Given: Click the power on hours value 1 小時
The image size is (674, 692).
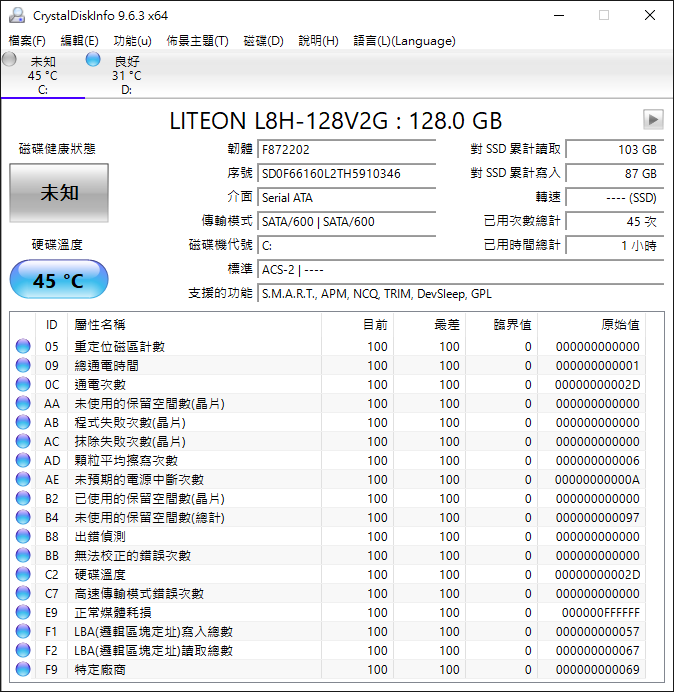Looking at the screenshot, I should pyautogui.click(x=615, y=245).
